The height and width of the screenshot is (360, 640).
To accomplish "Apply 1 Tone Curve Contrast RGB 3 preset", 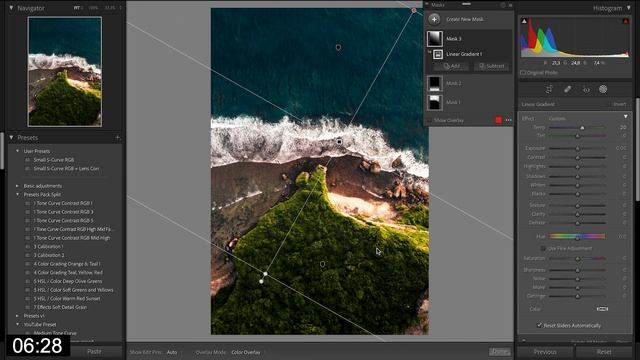I will pos(63,212).
